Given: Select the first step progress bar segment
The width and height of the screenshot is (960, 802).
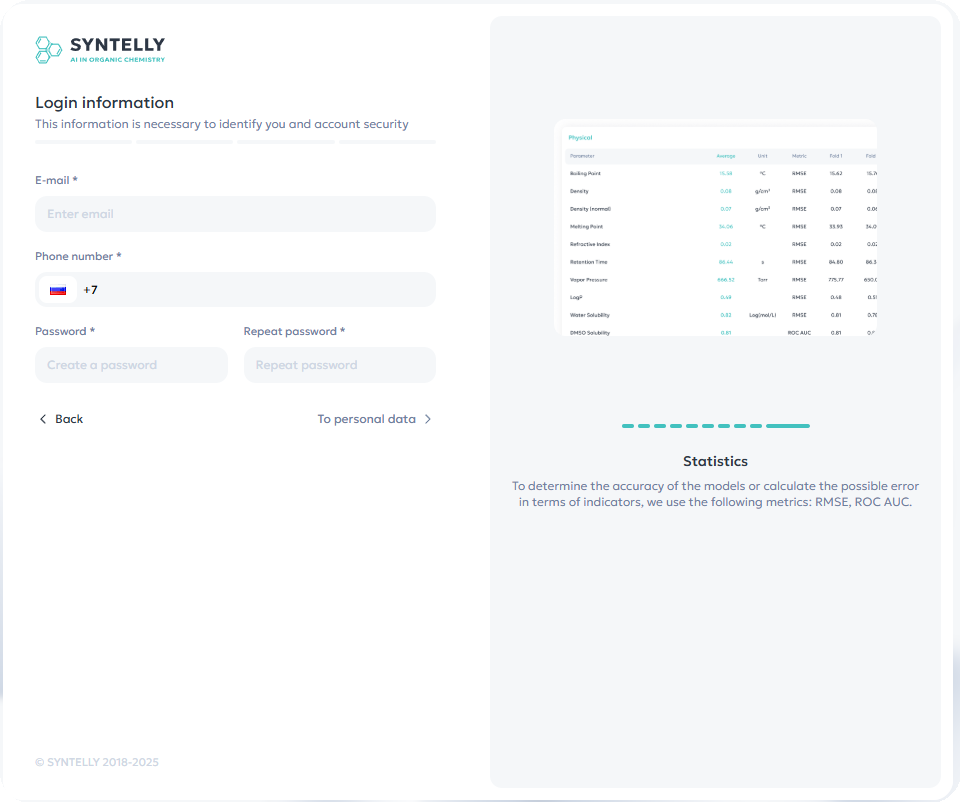Looking at the screenshot, I should [82, 143].
